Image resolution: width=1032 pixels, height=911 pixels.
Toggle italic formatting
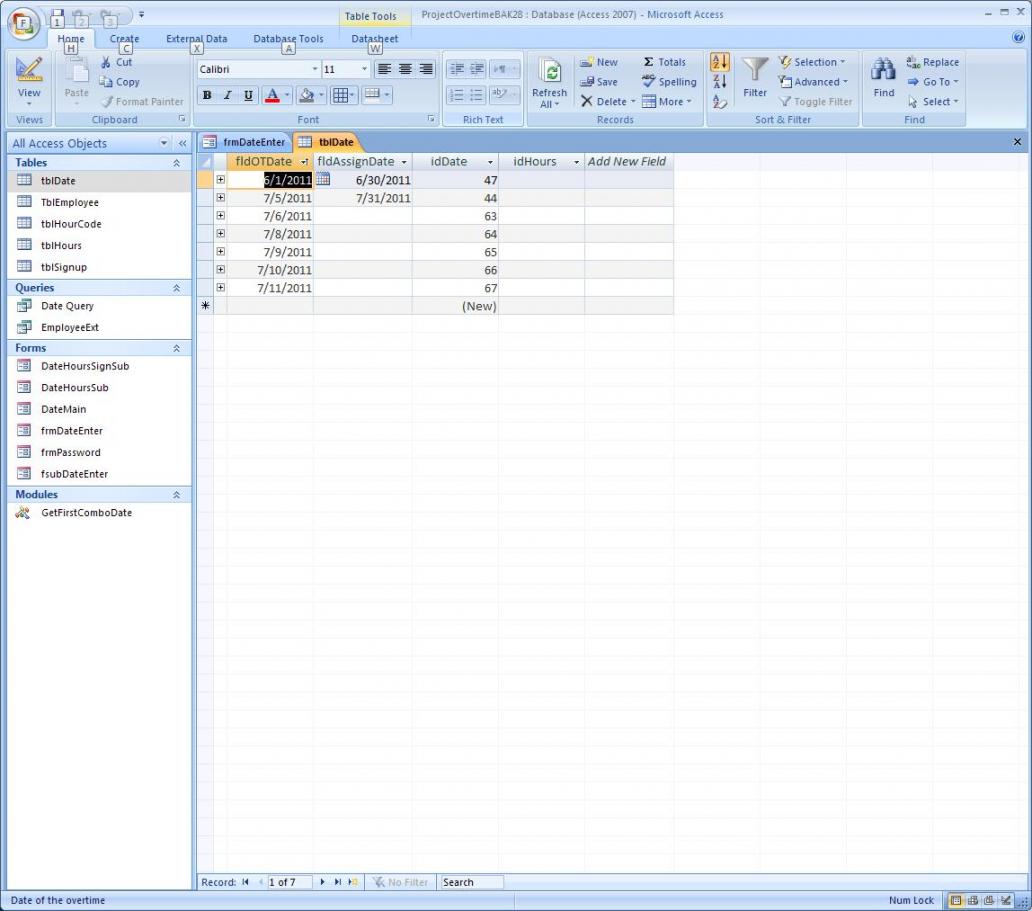coord(227,95)
